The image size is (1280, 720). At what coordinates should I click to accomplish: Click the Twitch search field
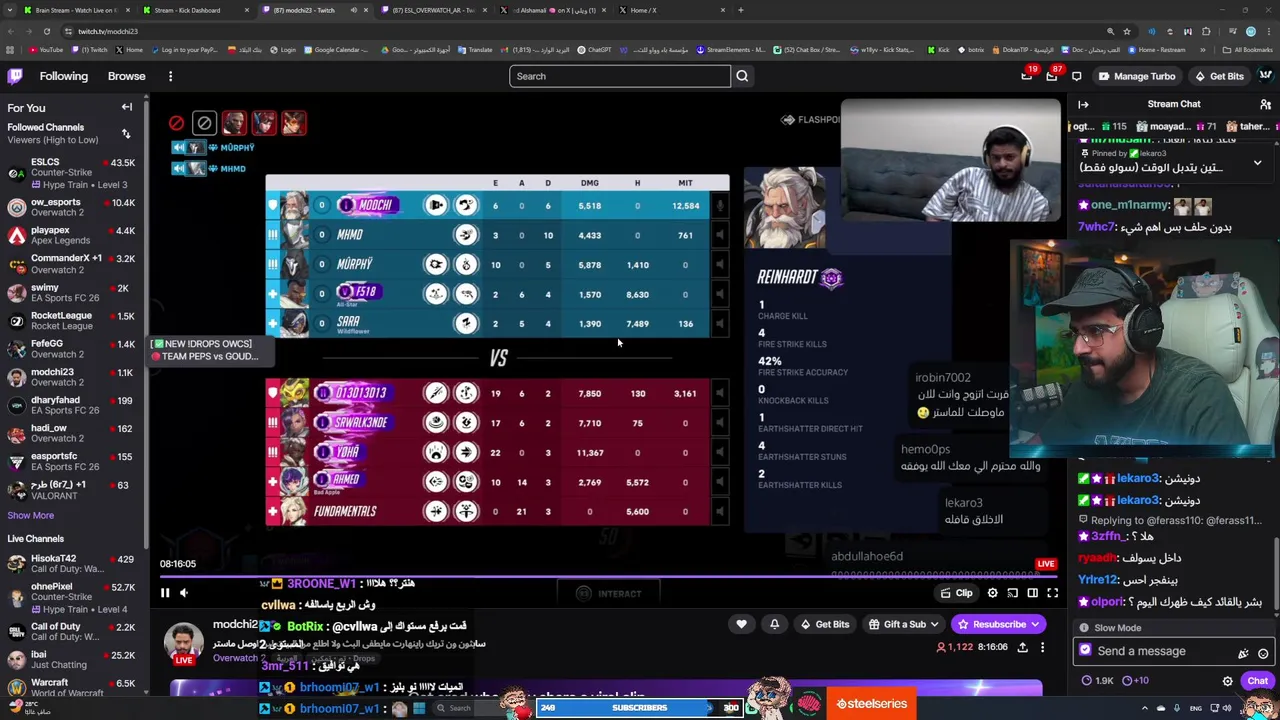point(620,76)
